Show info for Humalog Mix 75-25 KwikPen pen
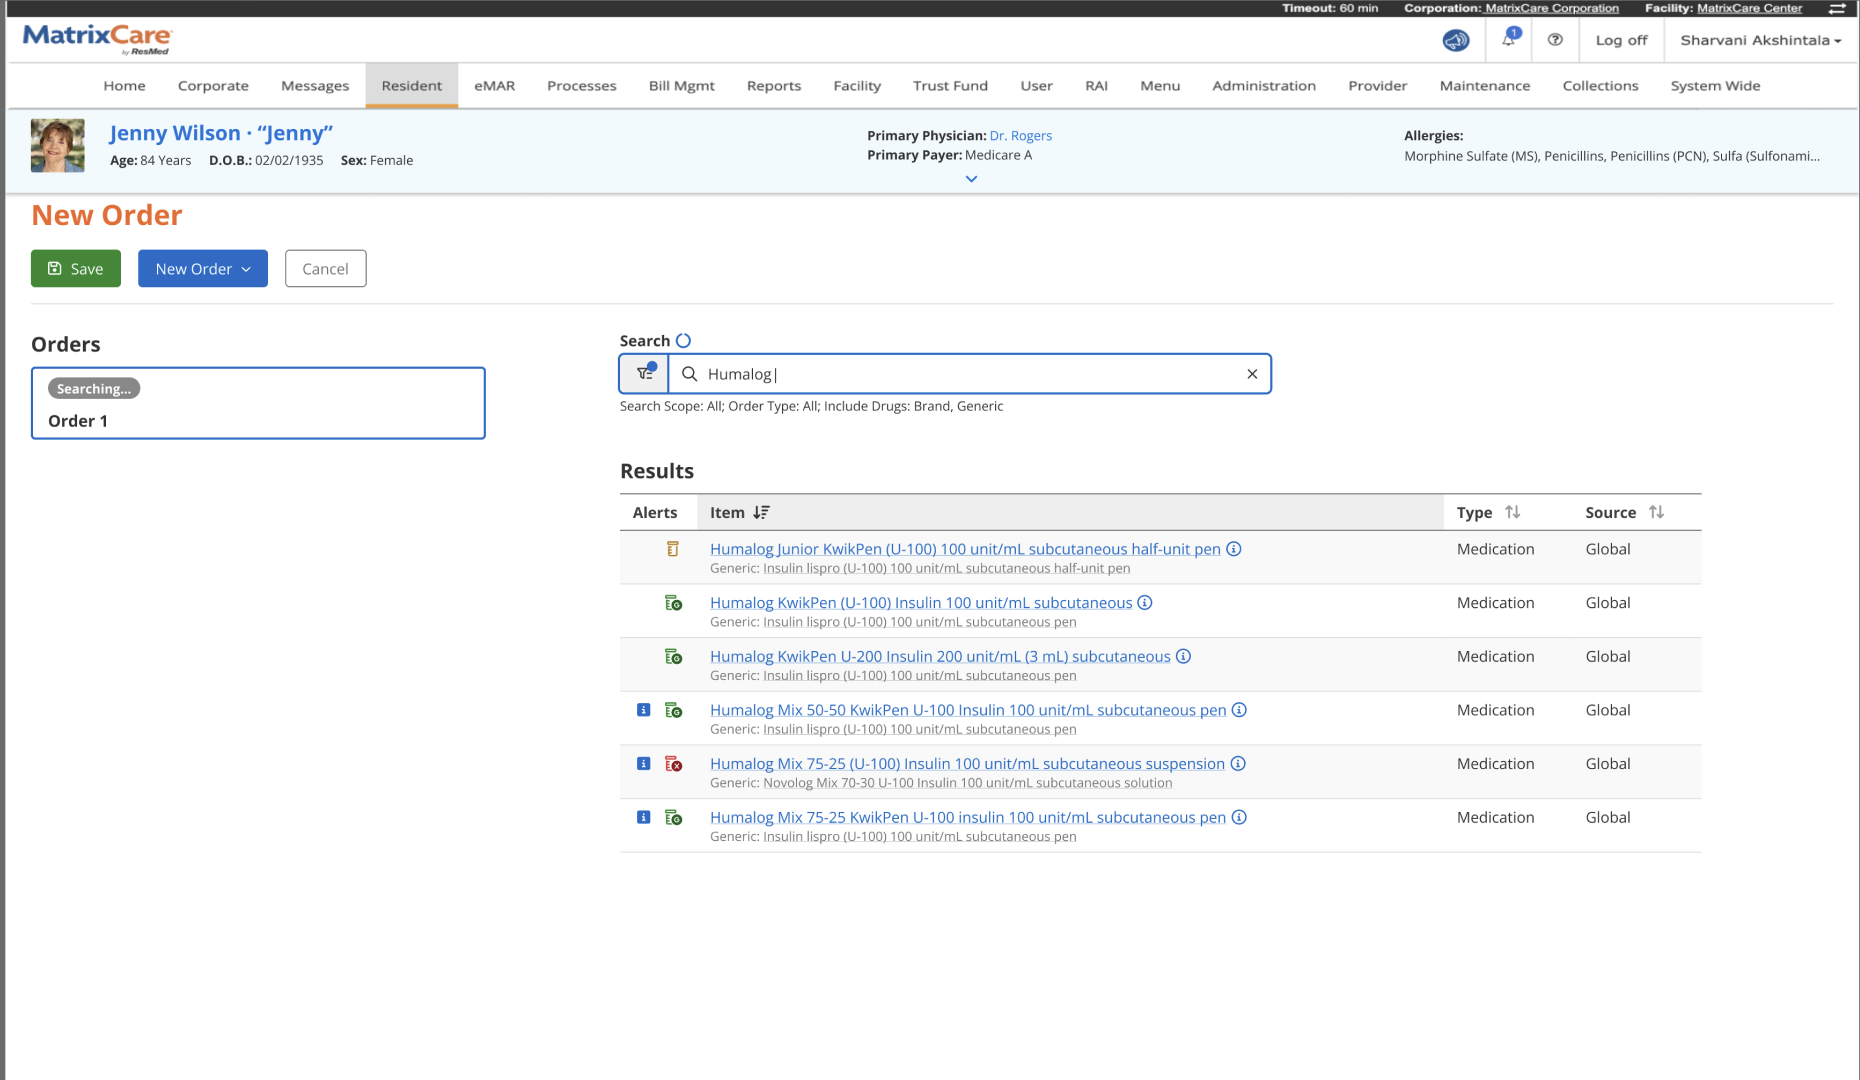The image size is (1860, 1080). tap(1239, 817)
